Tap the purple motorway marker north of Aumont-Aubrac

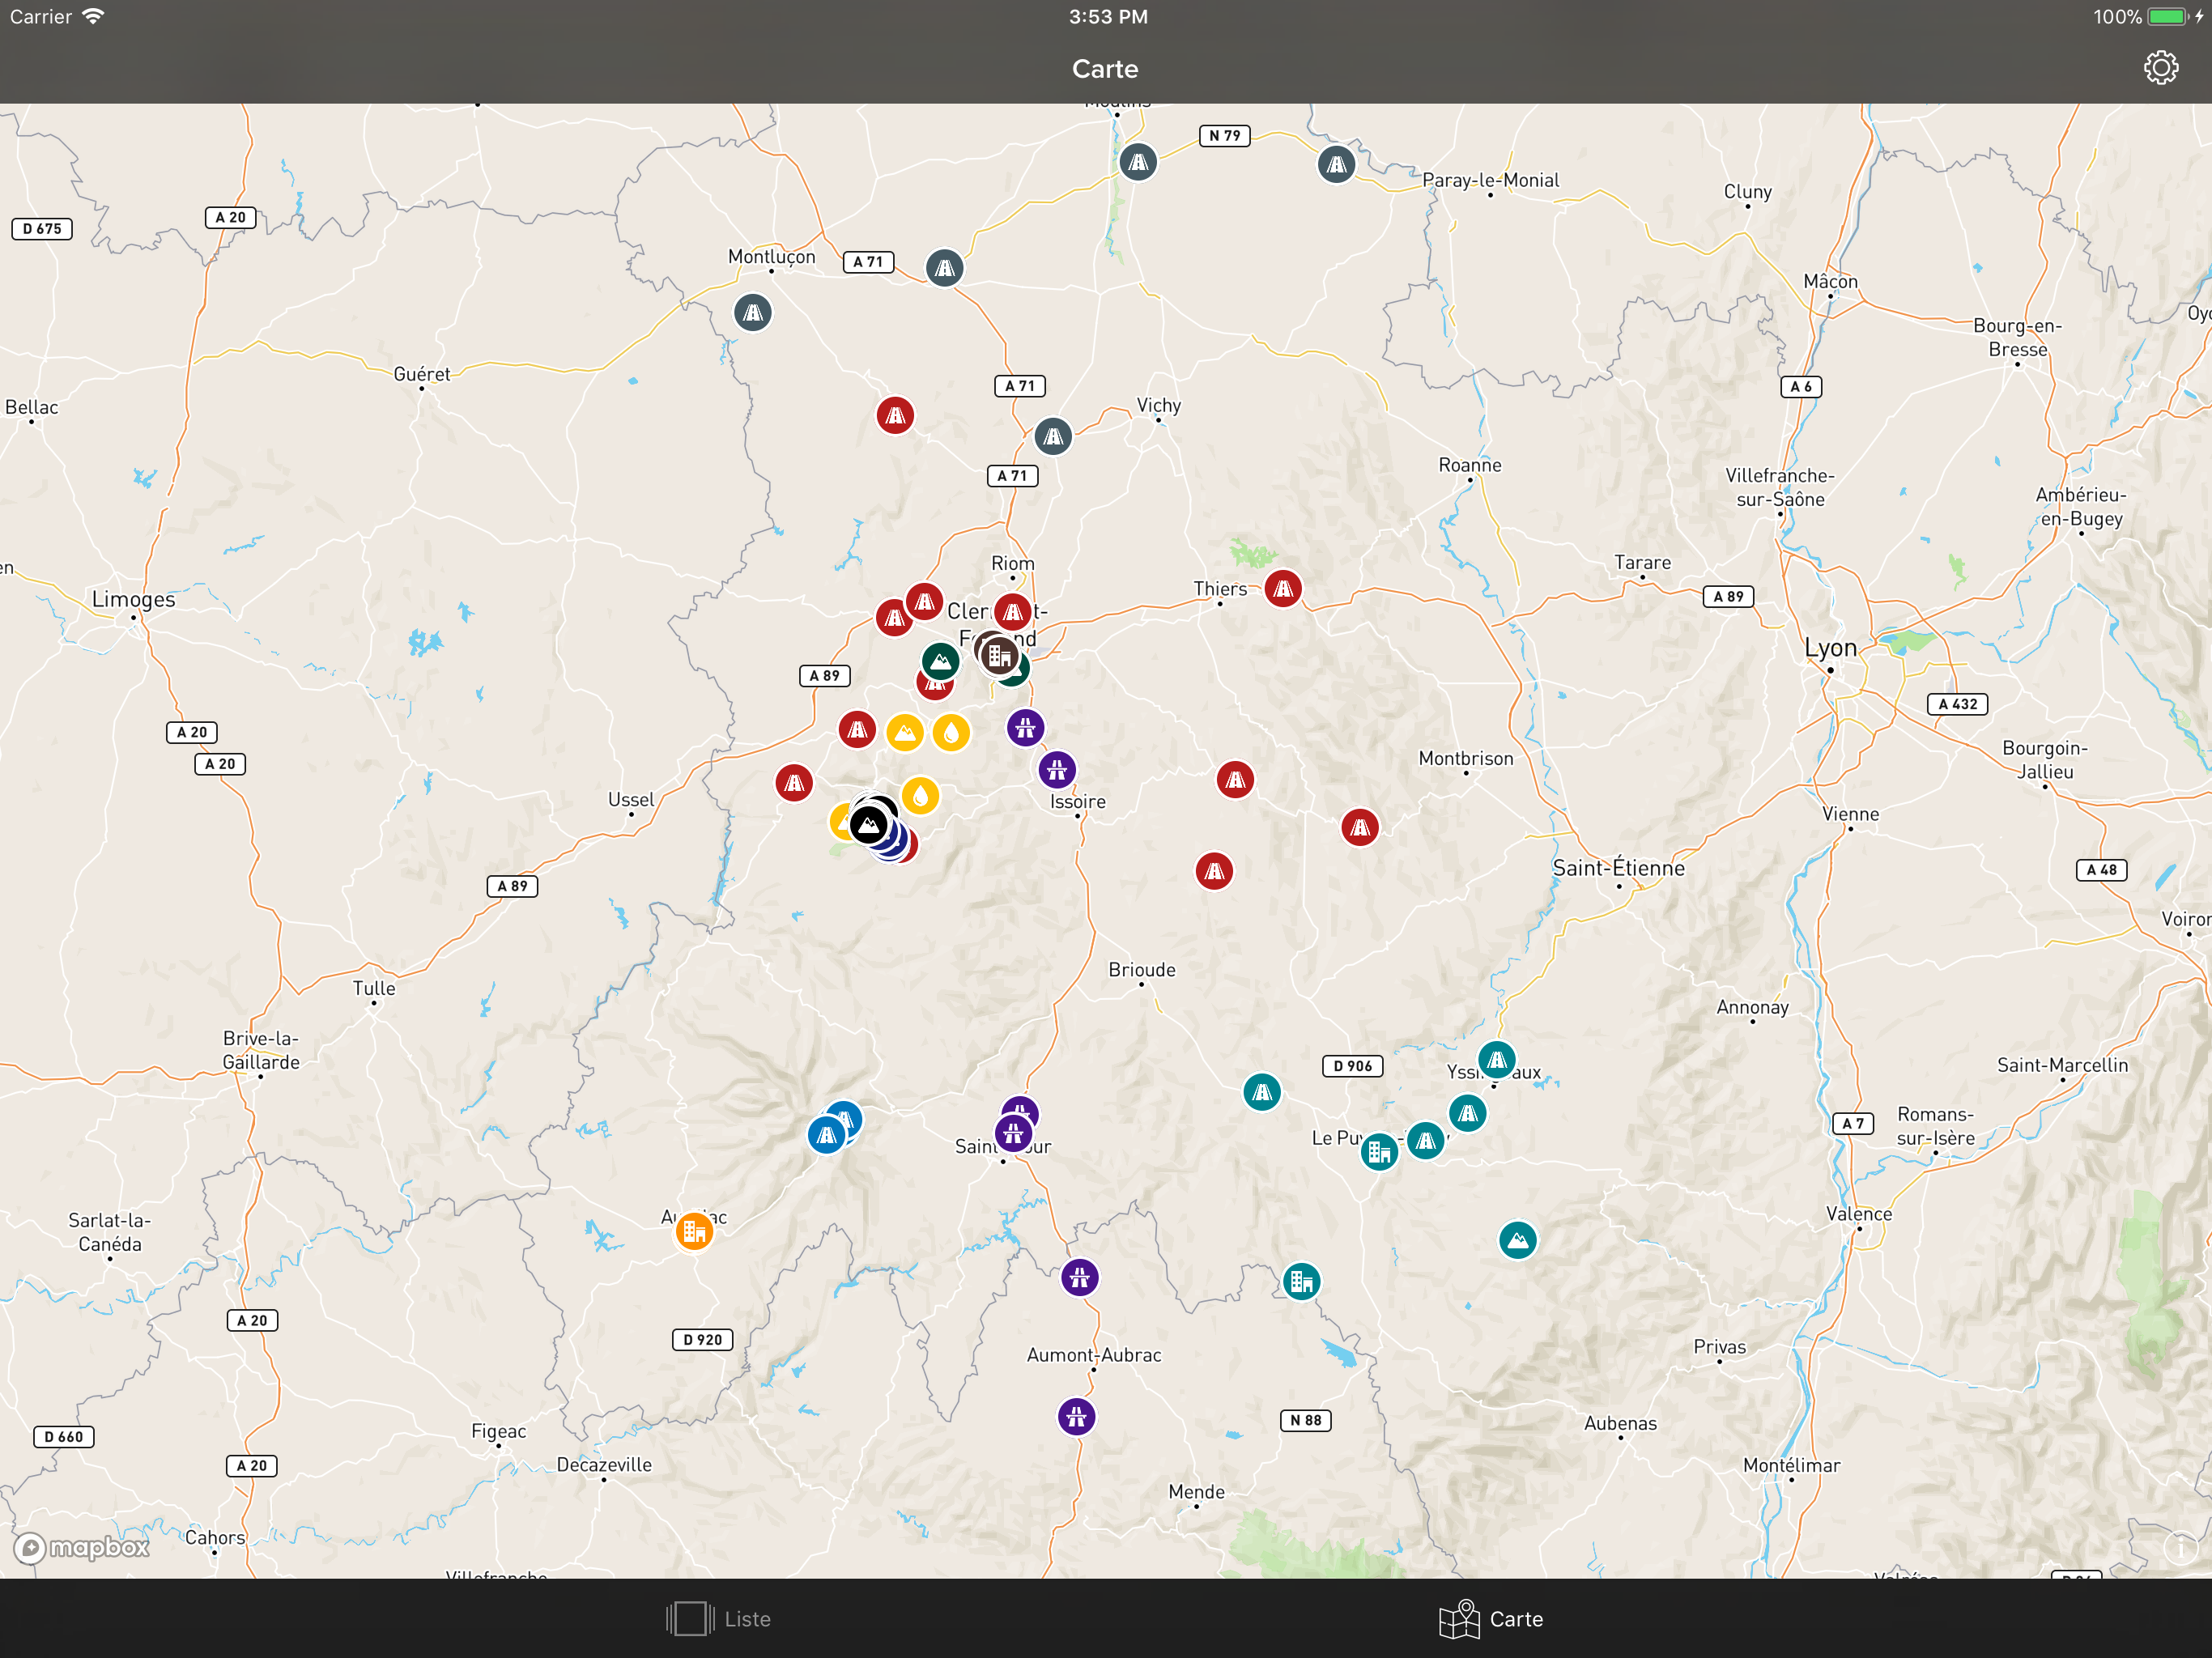pos(1080,1277)
